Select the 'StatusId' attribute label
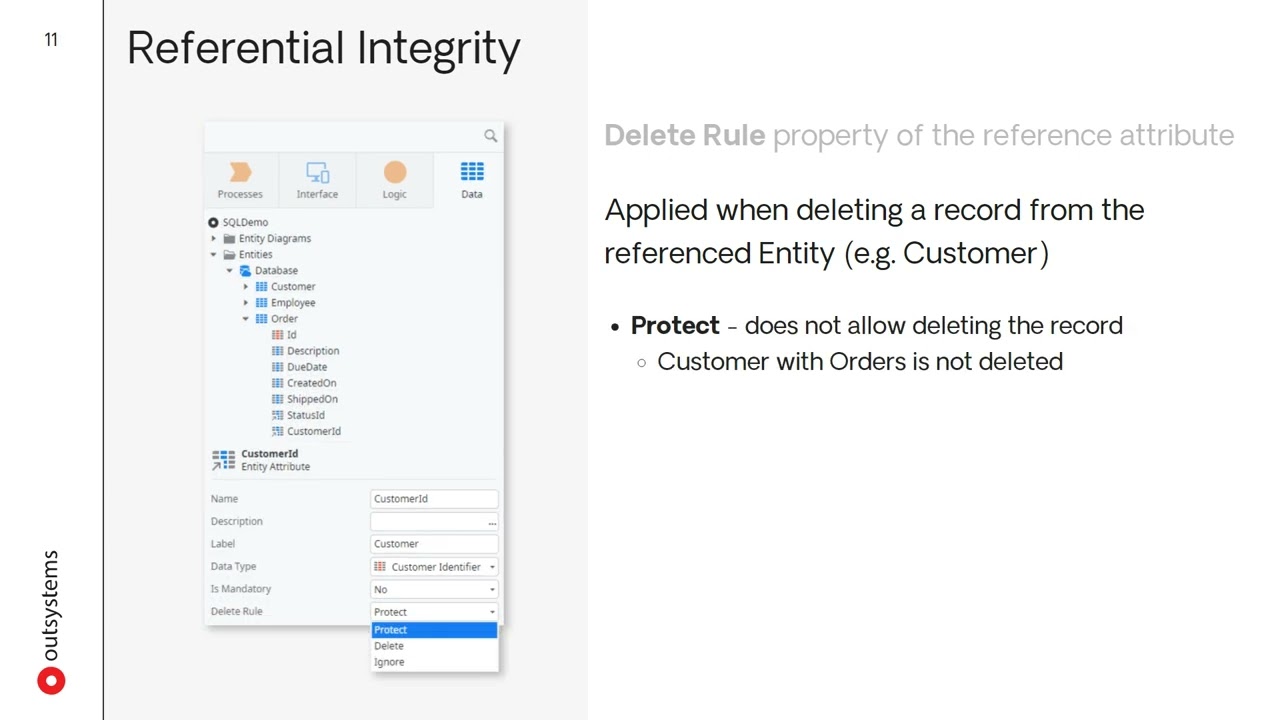The width and height of the screenshot is (1280, 720). (306, 414)
